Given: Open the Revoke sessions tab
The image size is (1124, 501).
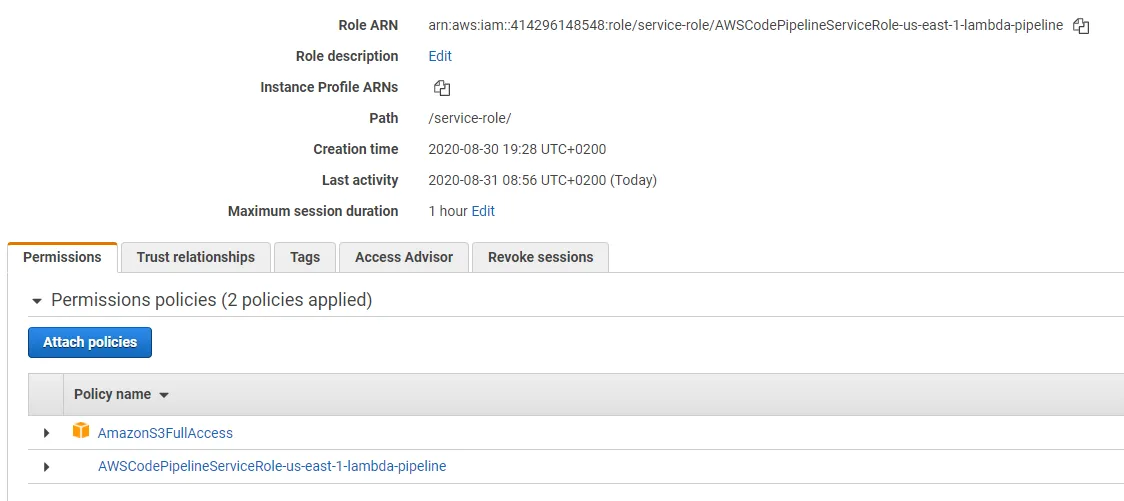Looking at the screenshot, I should point(540,257).
